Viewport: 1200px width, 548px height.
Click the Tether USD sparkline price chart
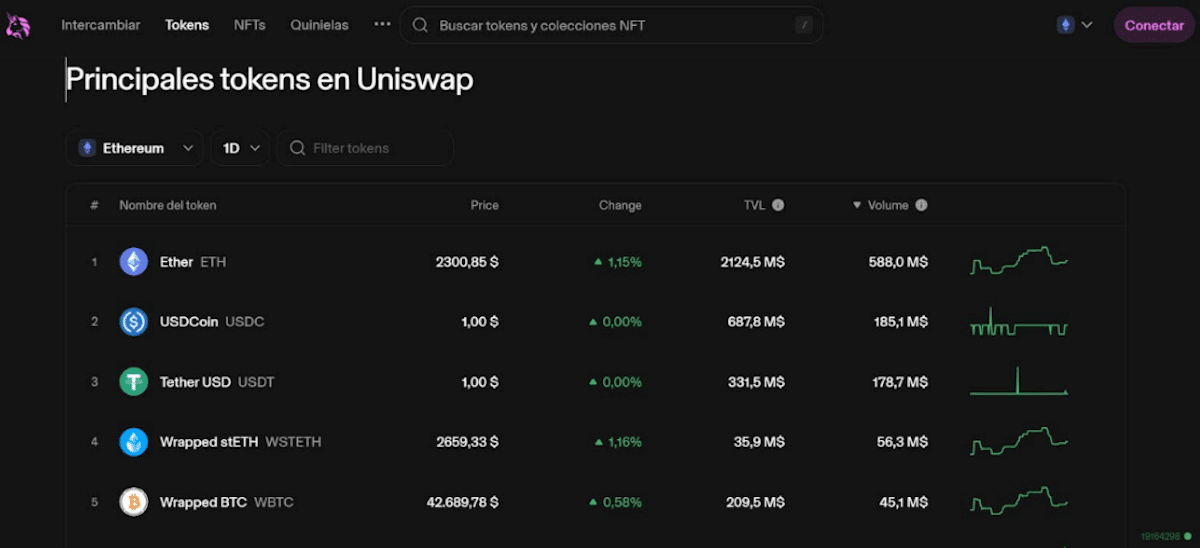[x=1019, y=382]
